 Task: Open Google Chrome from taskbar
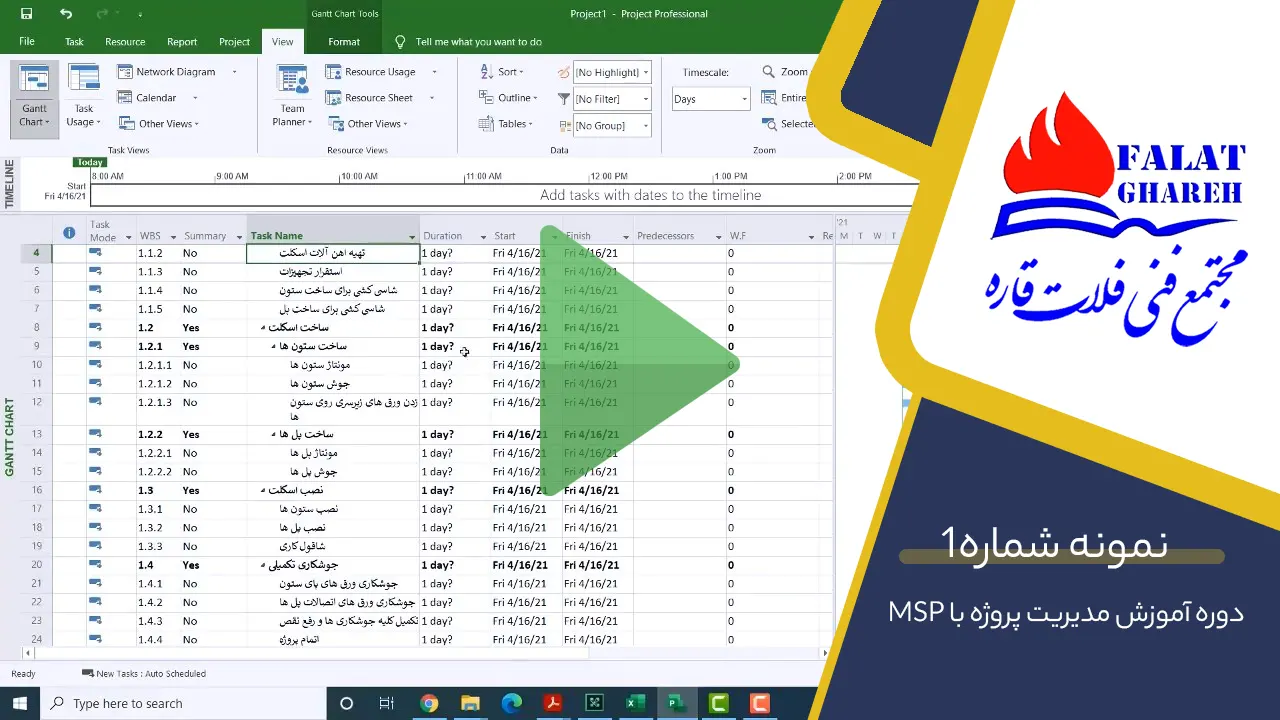429,703
